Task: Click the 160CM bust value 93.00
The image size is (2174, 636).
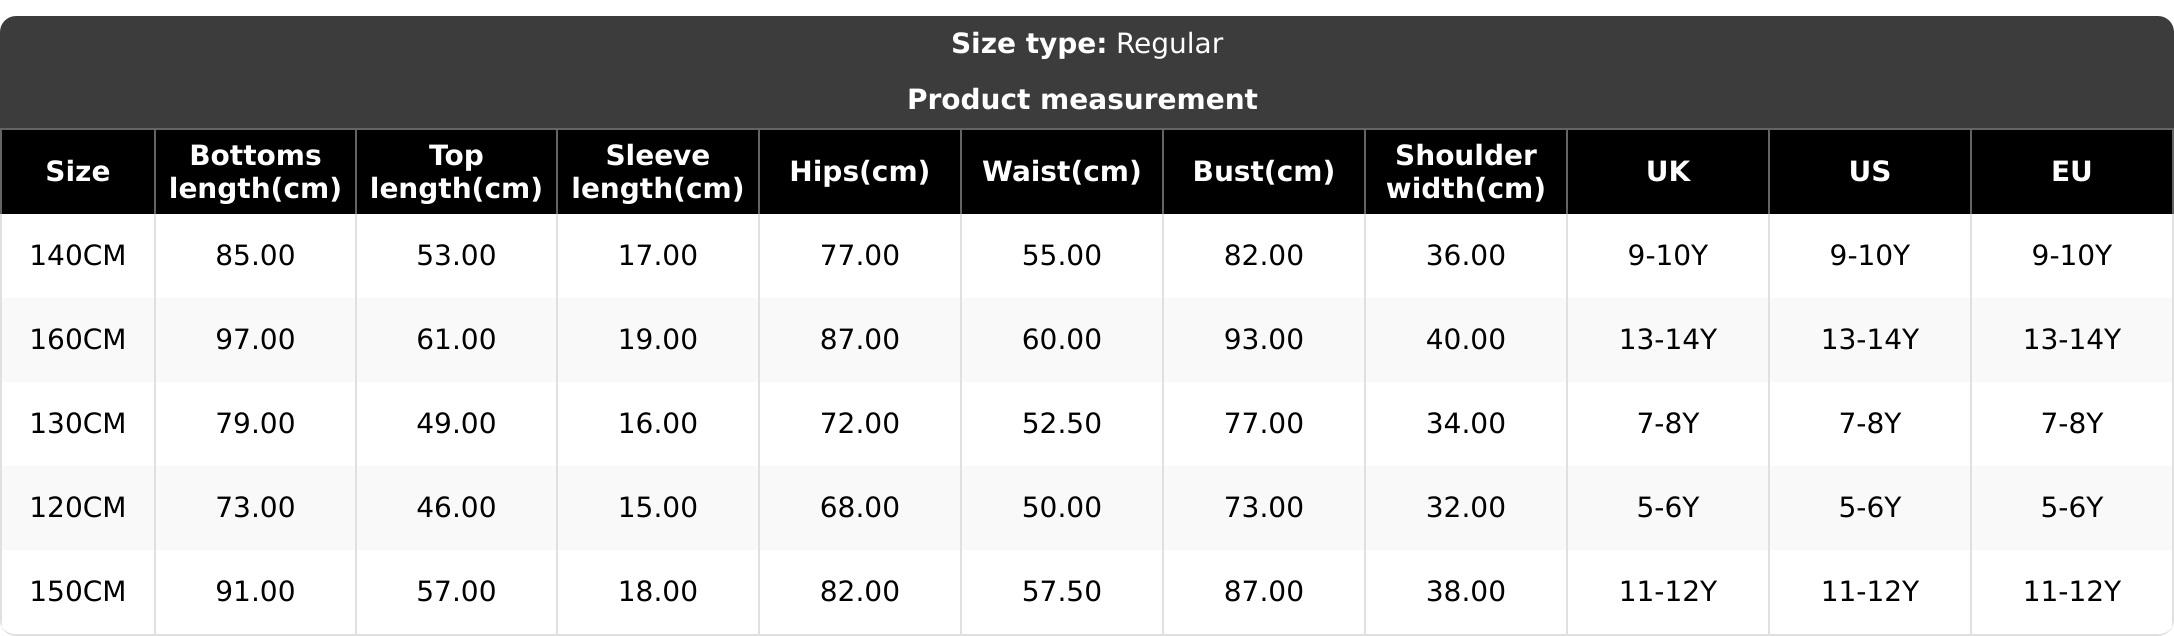Action: pos(1263,340)
